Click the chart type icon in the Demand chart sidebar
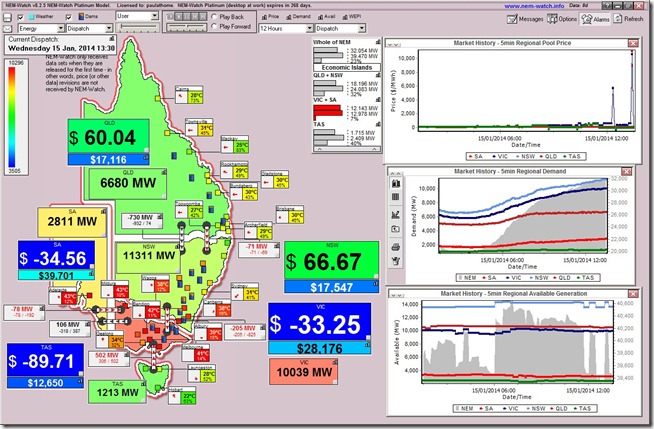The image size is (654, 429). coord(395,183)
